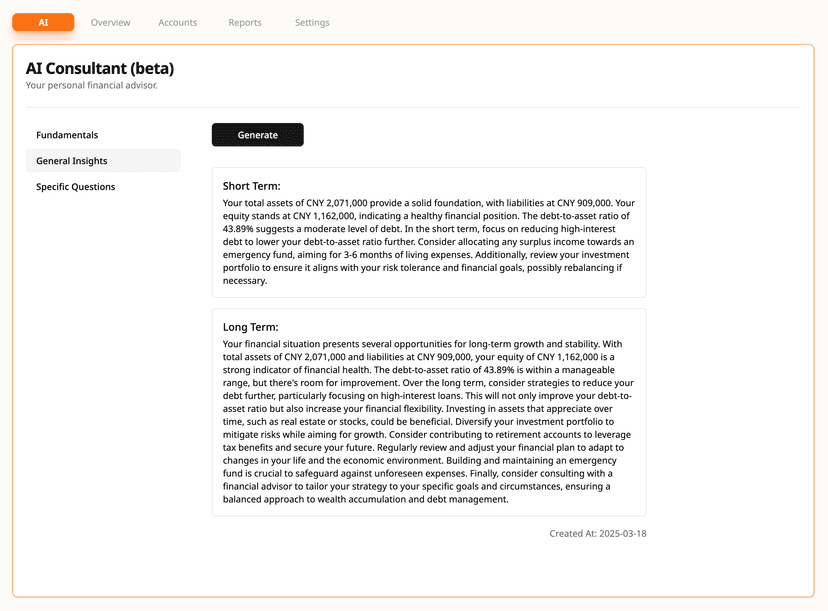Click the Short Term heading
Viewport: 828px width, 611px height.
[252, 186]
